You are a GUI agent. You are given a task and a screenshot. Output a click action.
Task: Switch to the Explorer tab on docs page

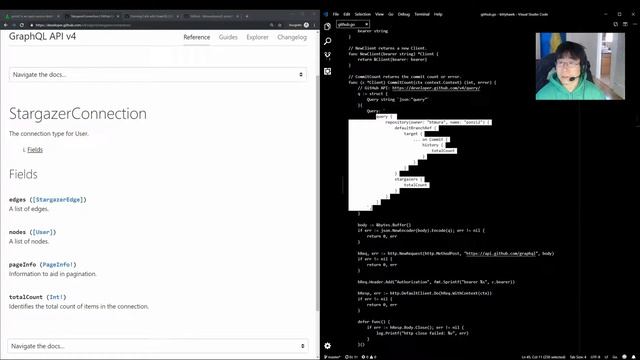(258, 37)
